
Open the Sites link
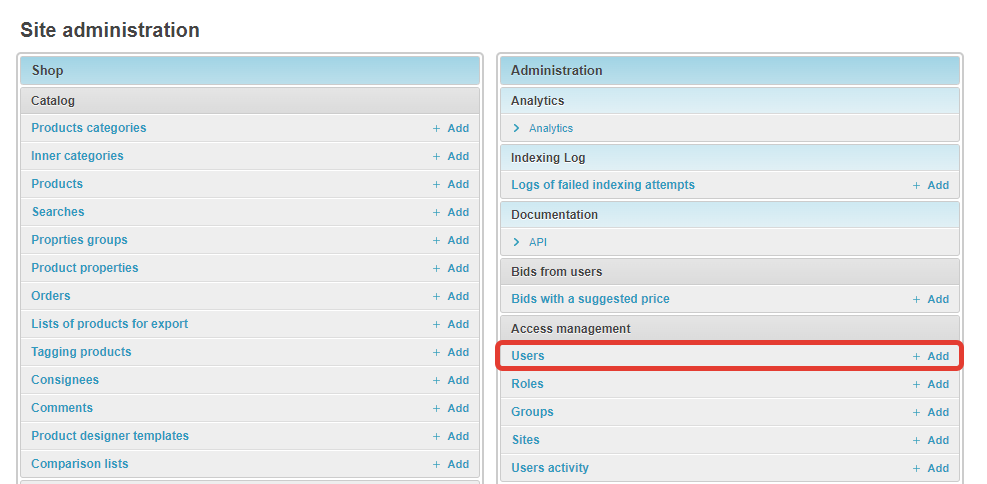pyautogui.click(x=525, y=440)
